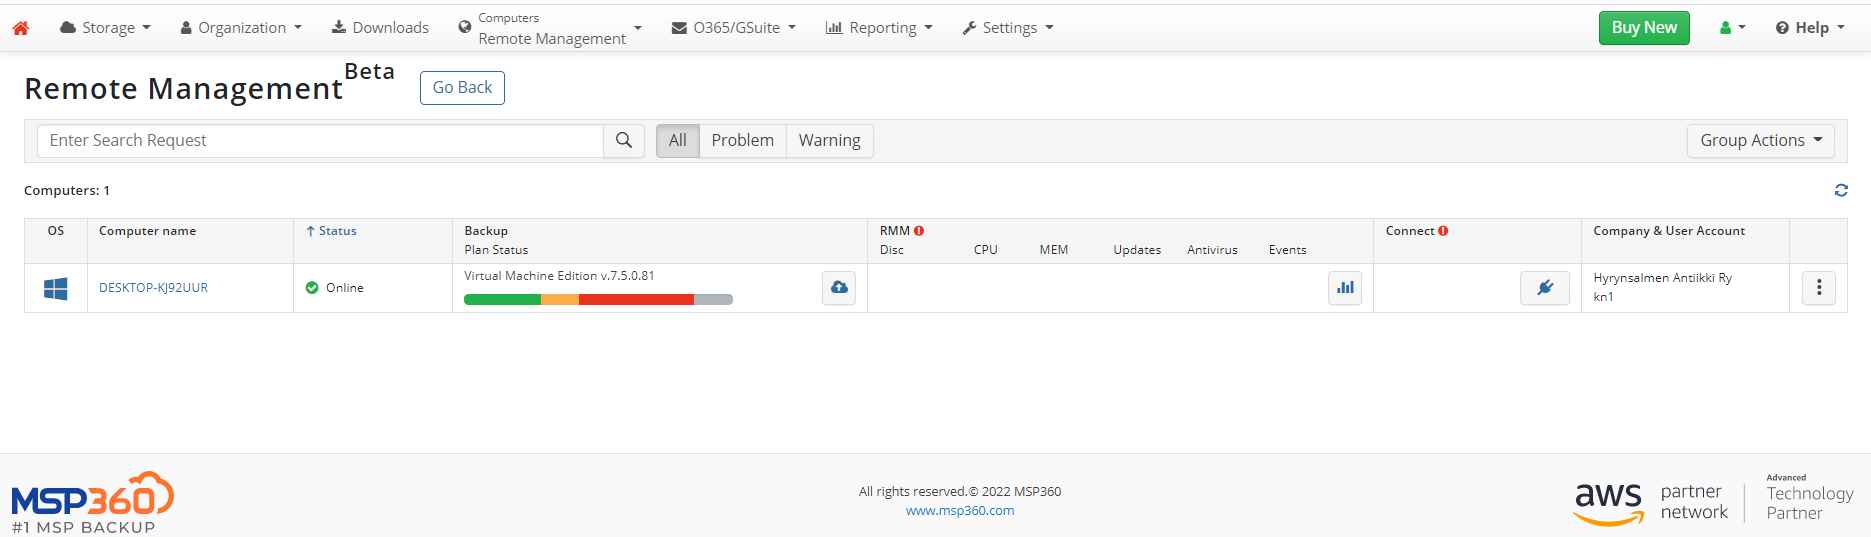The height and width of the screenshot is (537, 1871).
Task: Open the RMM chart statistics button
Action: 1345,288
